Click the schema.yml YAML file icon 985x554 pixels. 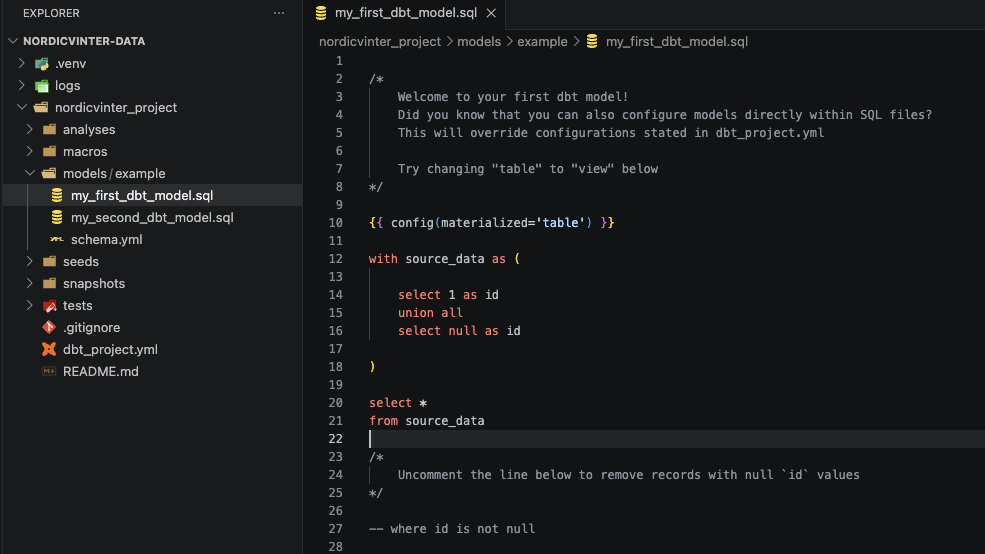coord(57,239)
